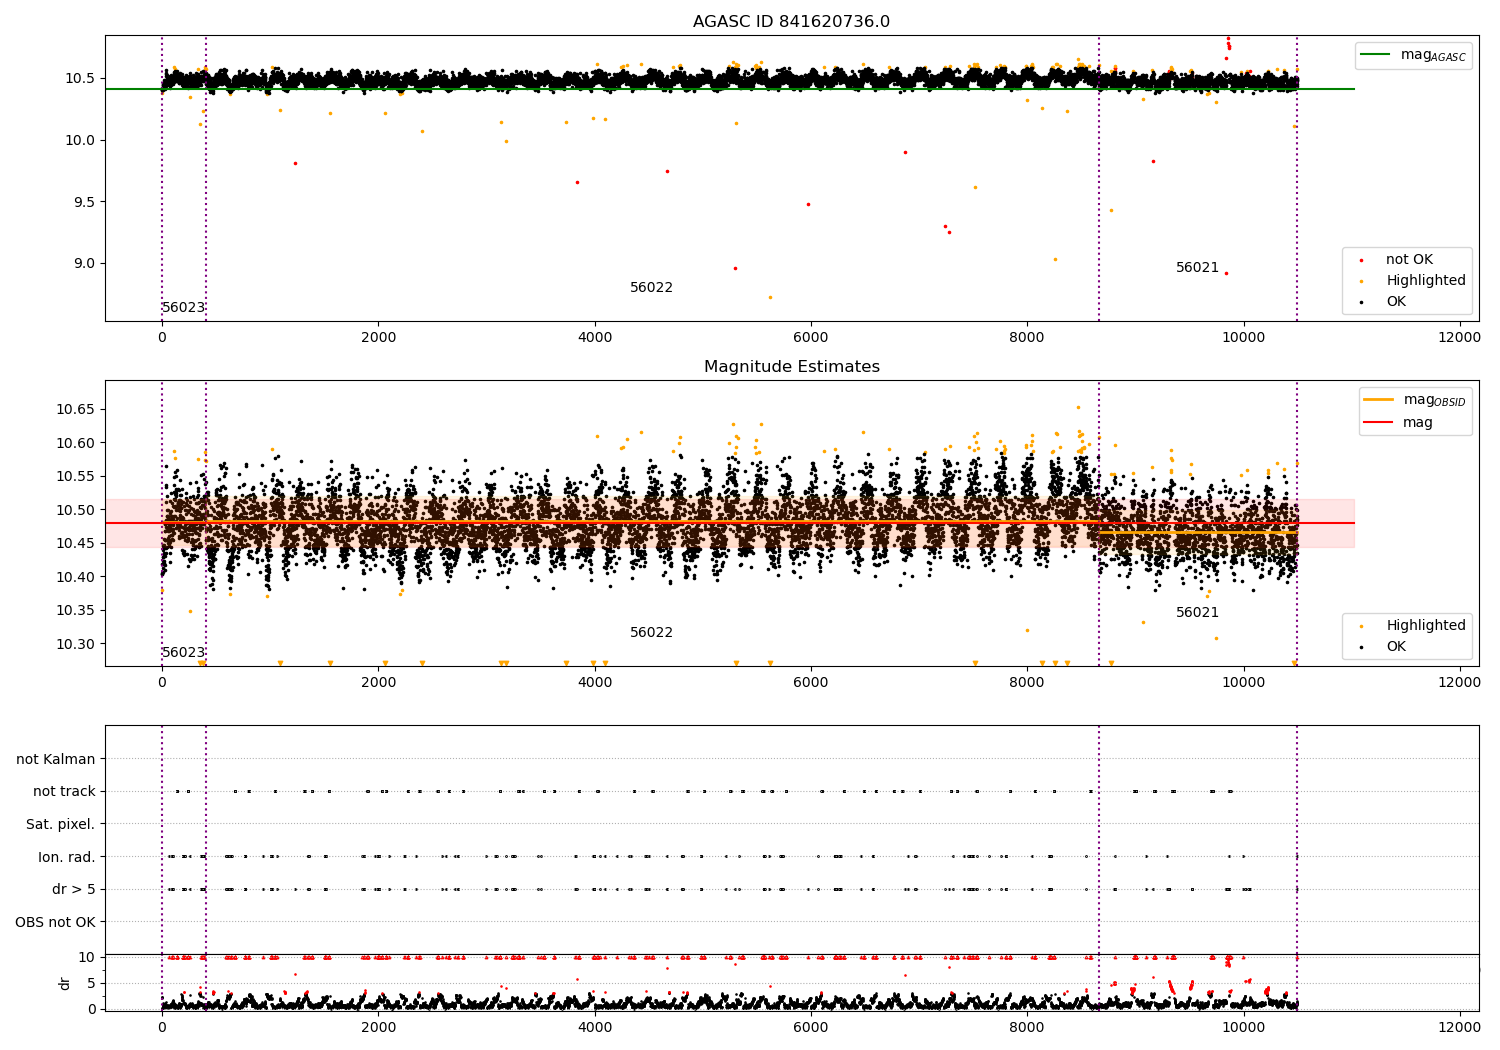The width and height of the screenshot is (1500, 1050).
Task: Click the plot title AGASC ID 841620736.0
Action: pyautogui.click(x=791, y=22)
